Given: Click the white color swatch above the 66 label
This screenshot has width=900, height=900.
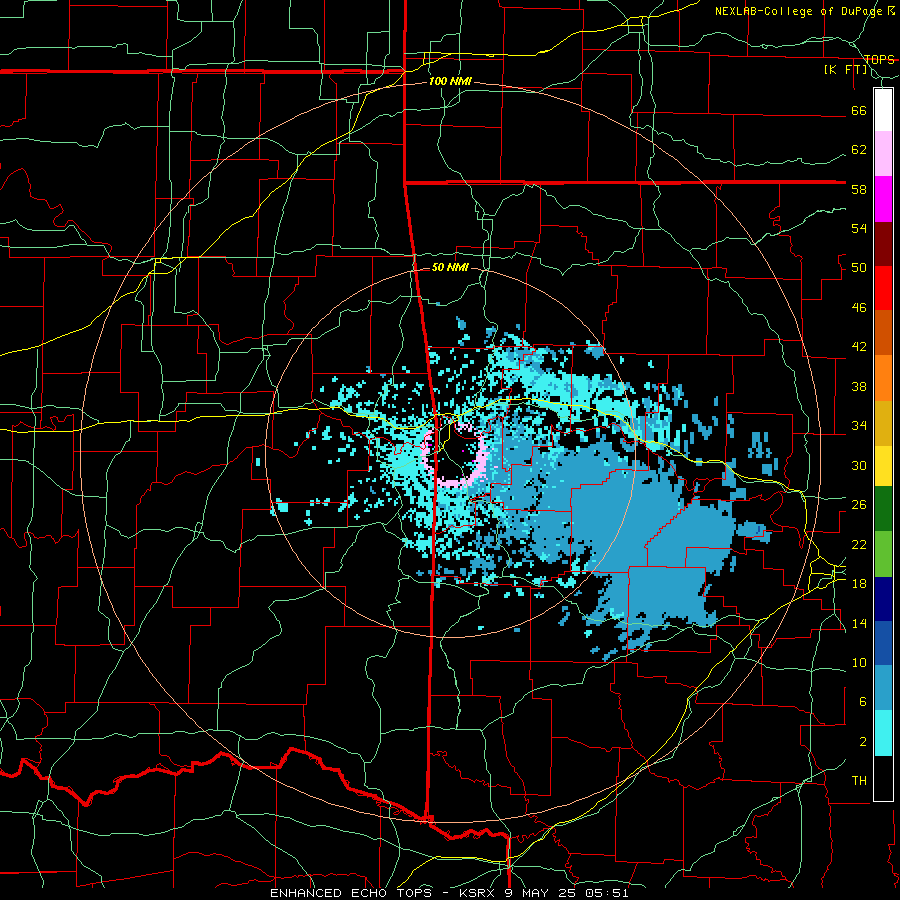Looking at the screenshot, I should point(883,110).
